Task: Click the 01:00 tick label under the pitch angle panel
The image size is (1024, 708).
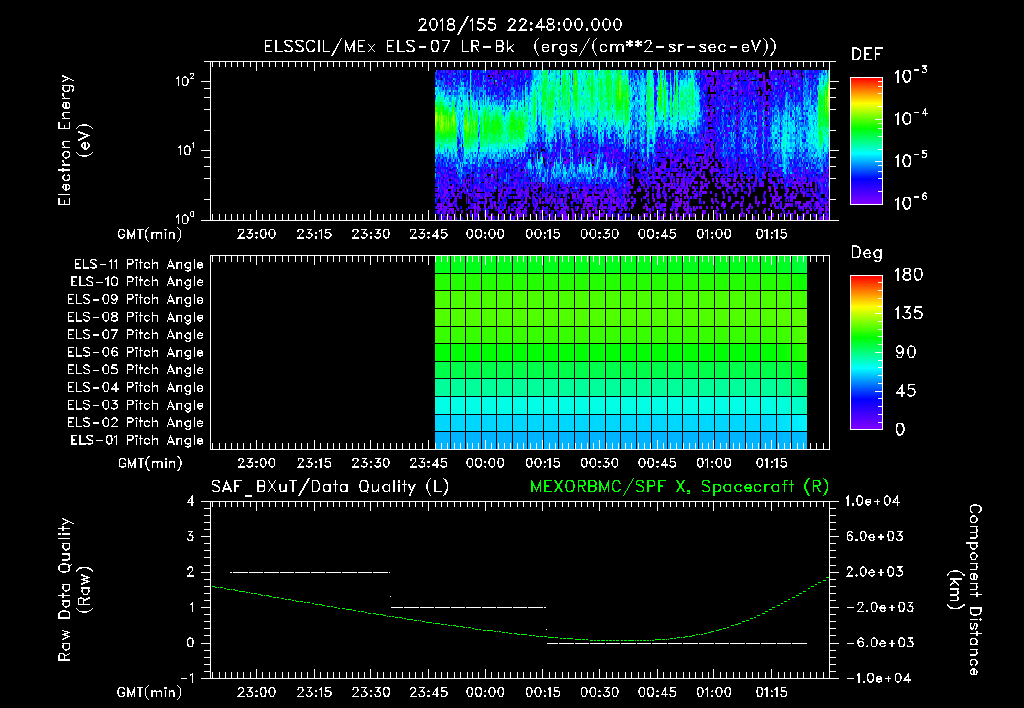Action: coord(714,463)
